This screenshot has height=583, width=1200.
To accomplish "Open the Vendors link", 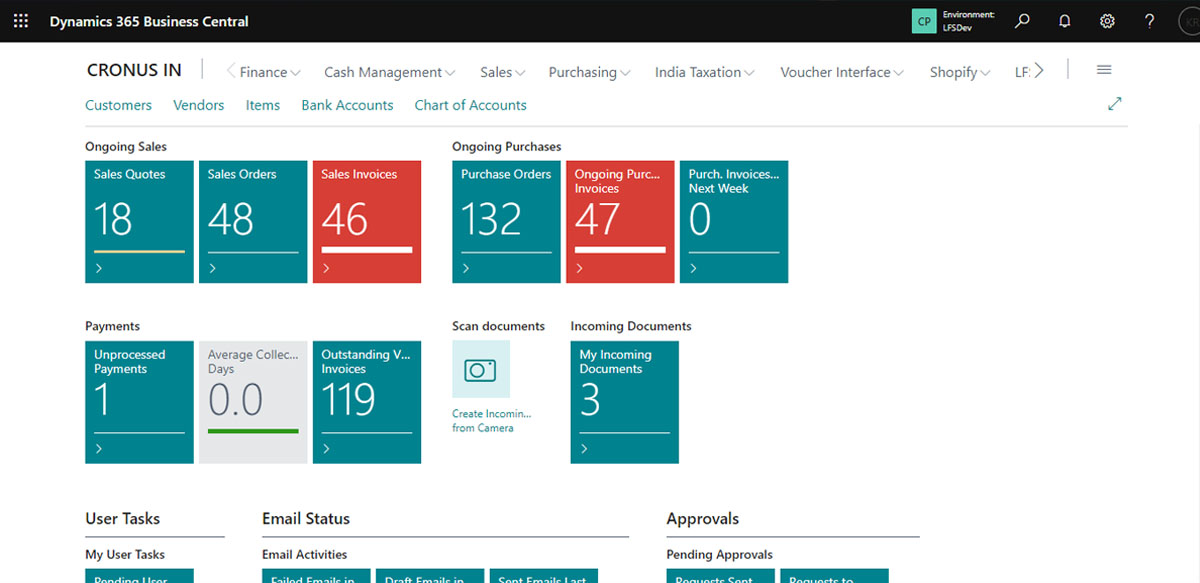I will (198, 105).
